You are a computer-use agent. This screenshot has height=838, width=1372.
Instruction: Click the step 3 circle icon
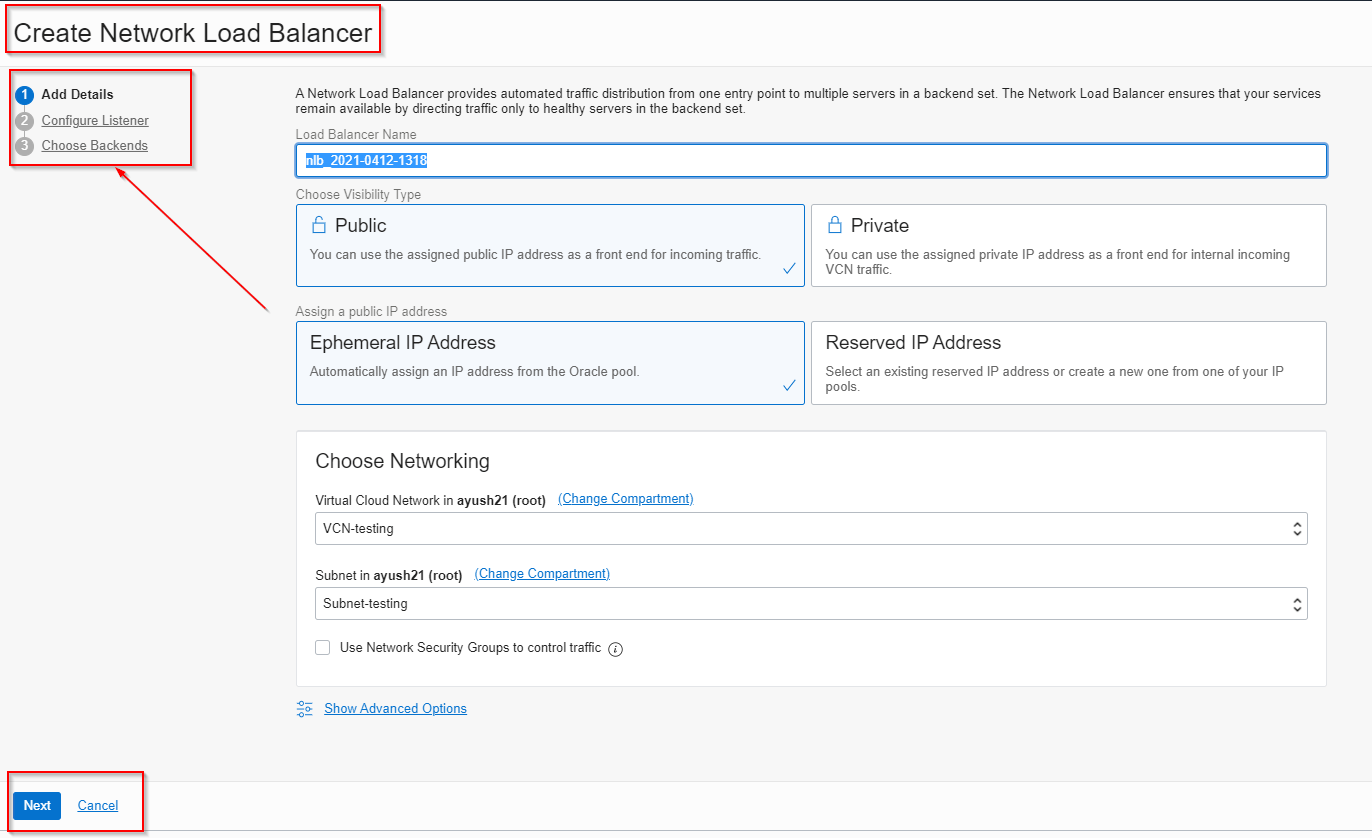[25, 146]
